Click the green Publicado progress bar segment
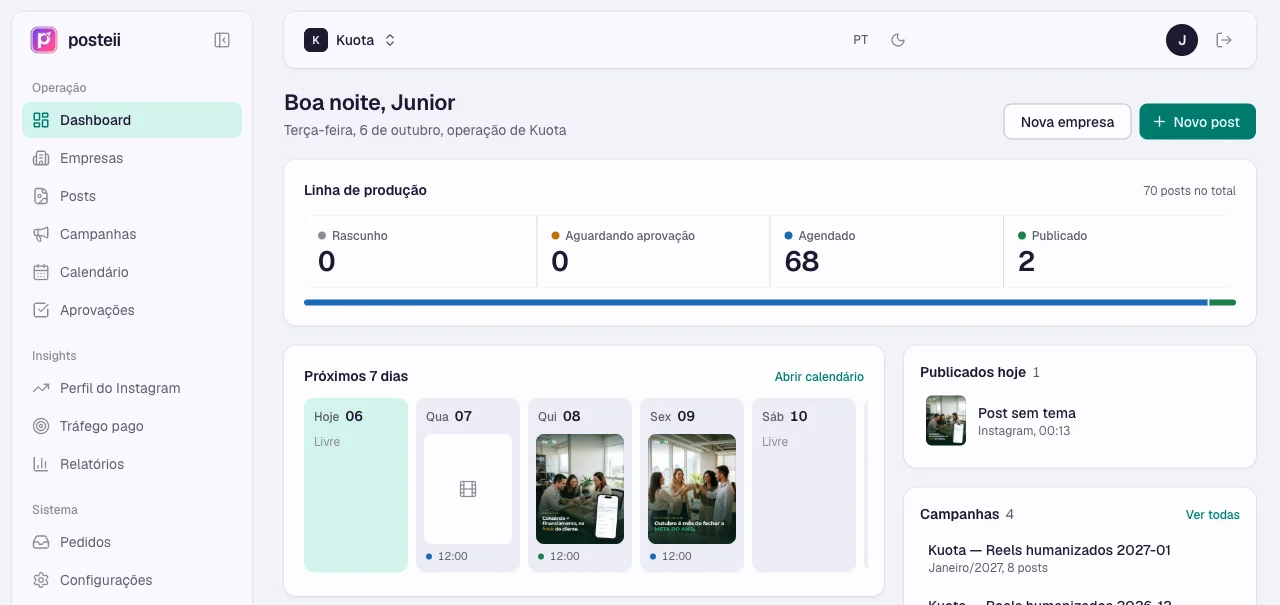The height and width of the screenshot is (605, 1280). (x=1223, y=302)
